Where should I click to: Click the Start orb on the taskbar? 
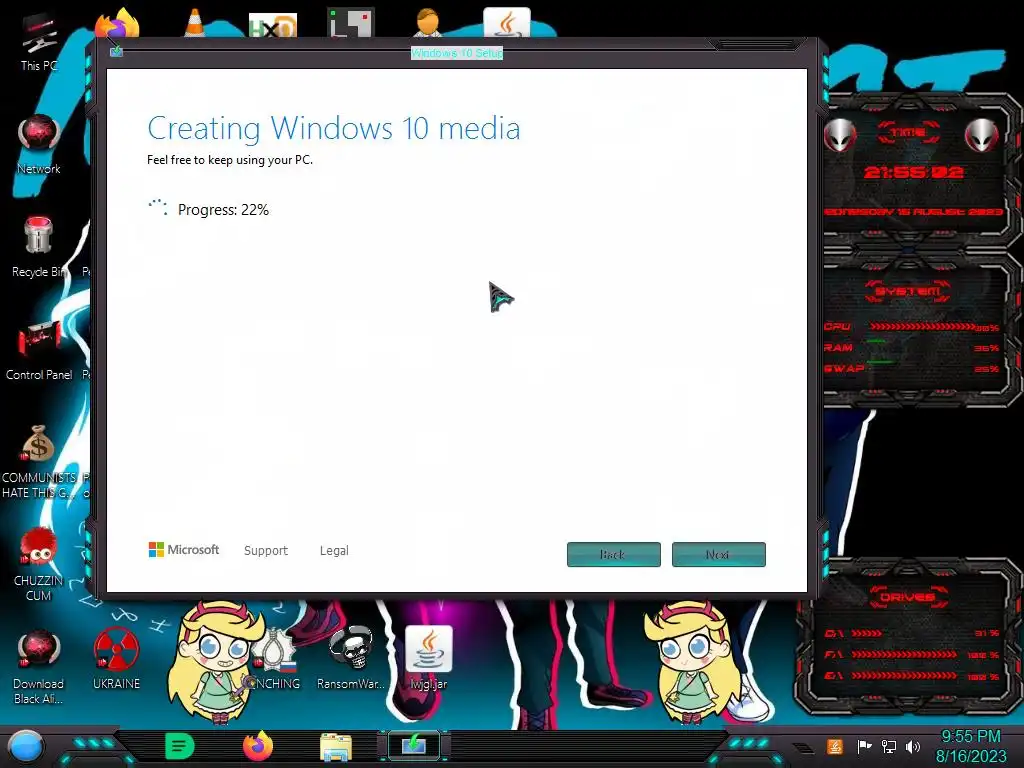[26, 746]
